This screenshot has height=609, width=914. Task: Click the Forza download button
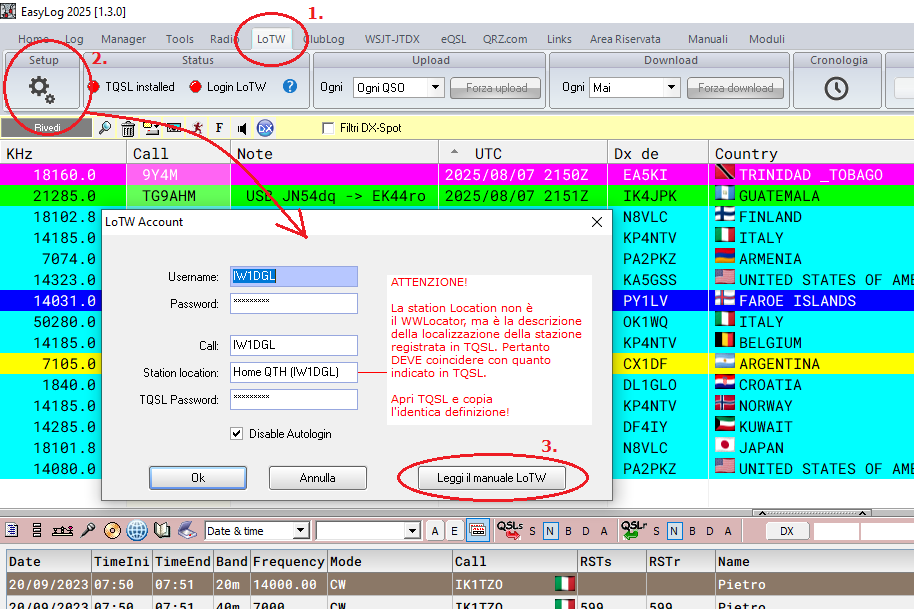click(736, 88)
